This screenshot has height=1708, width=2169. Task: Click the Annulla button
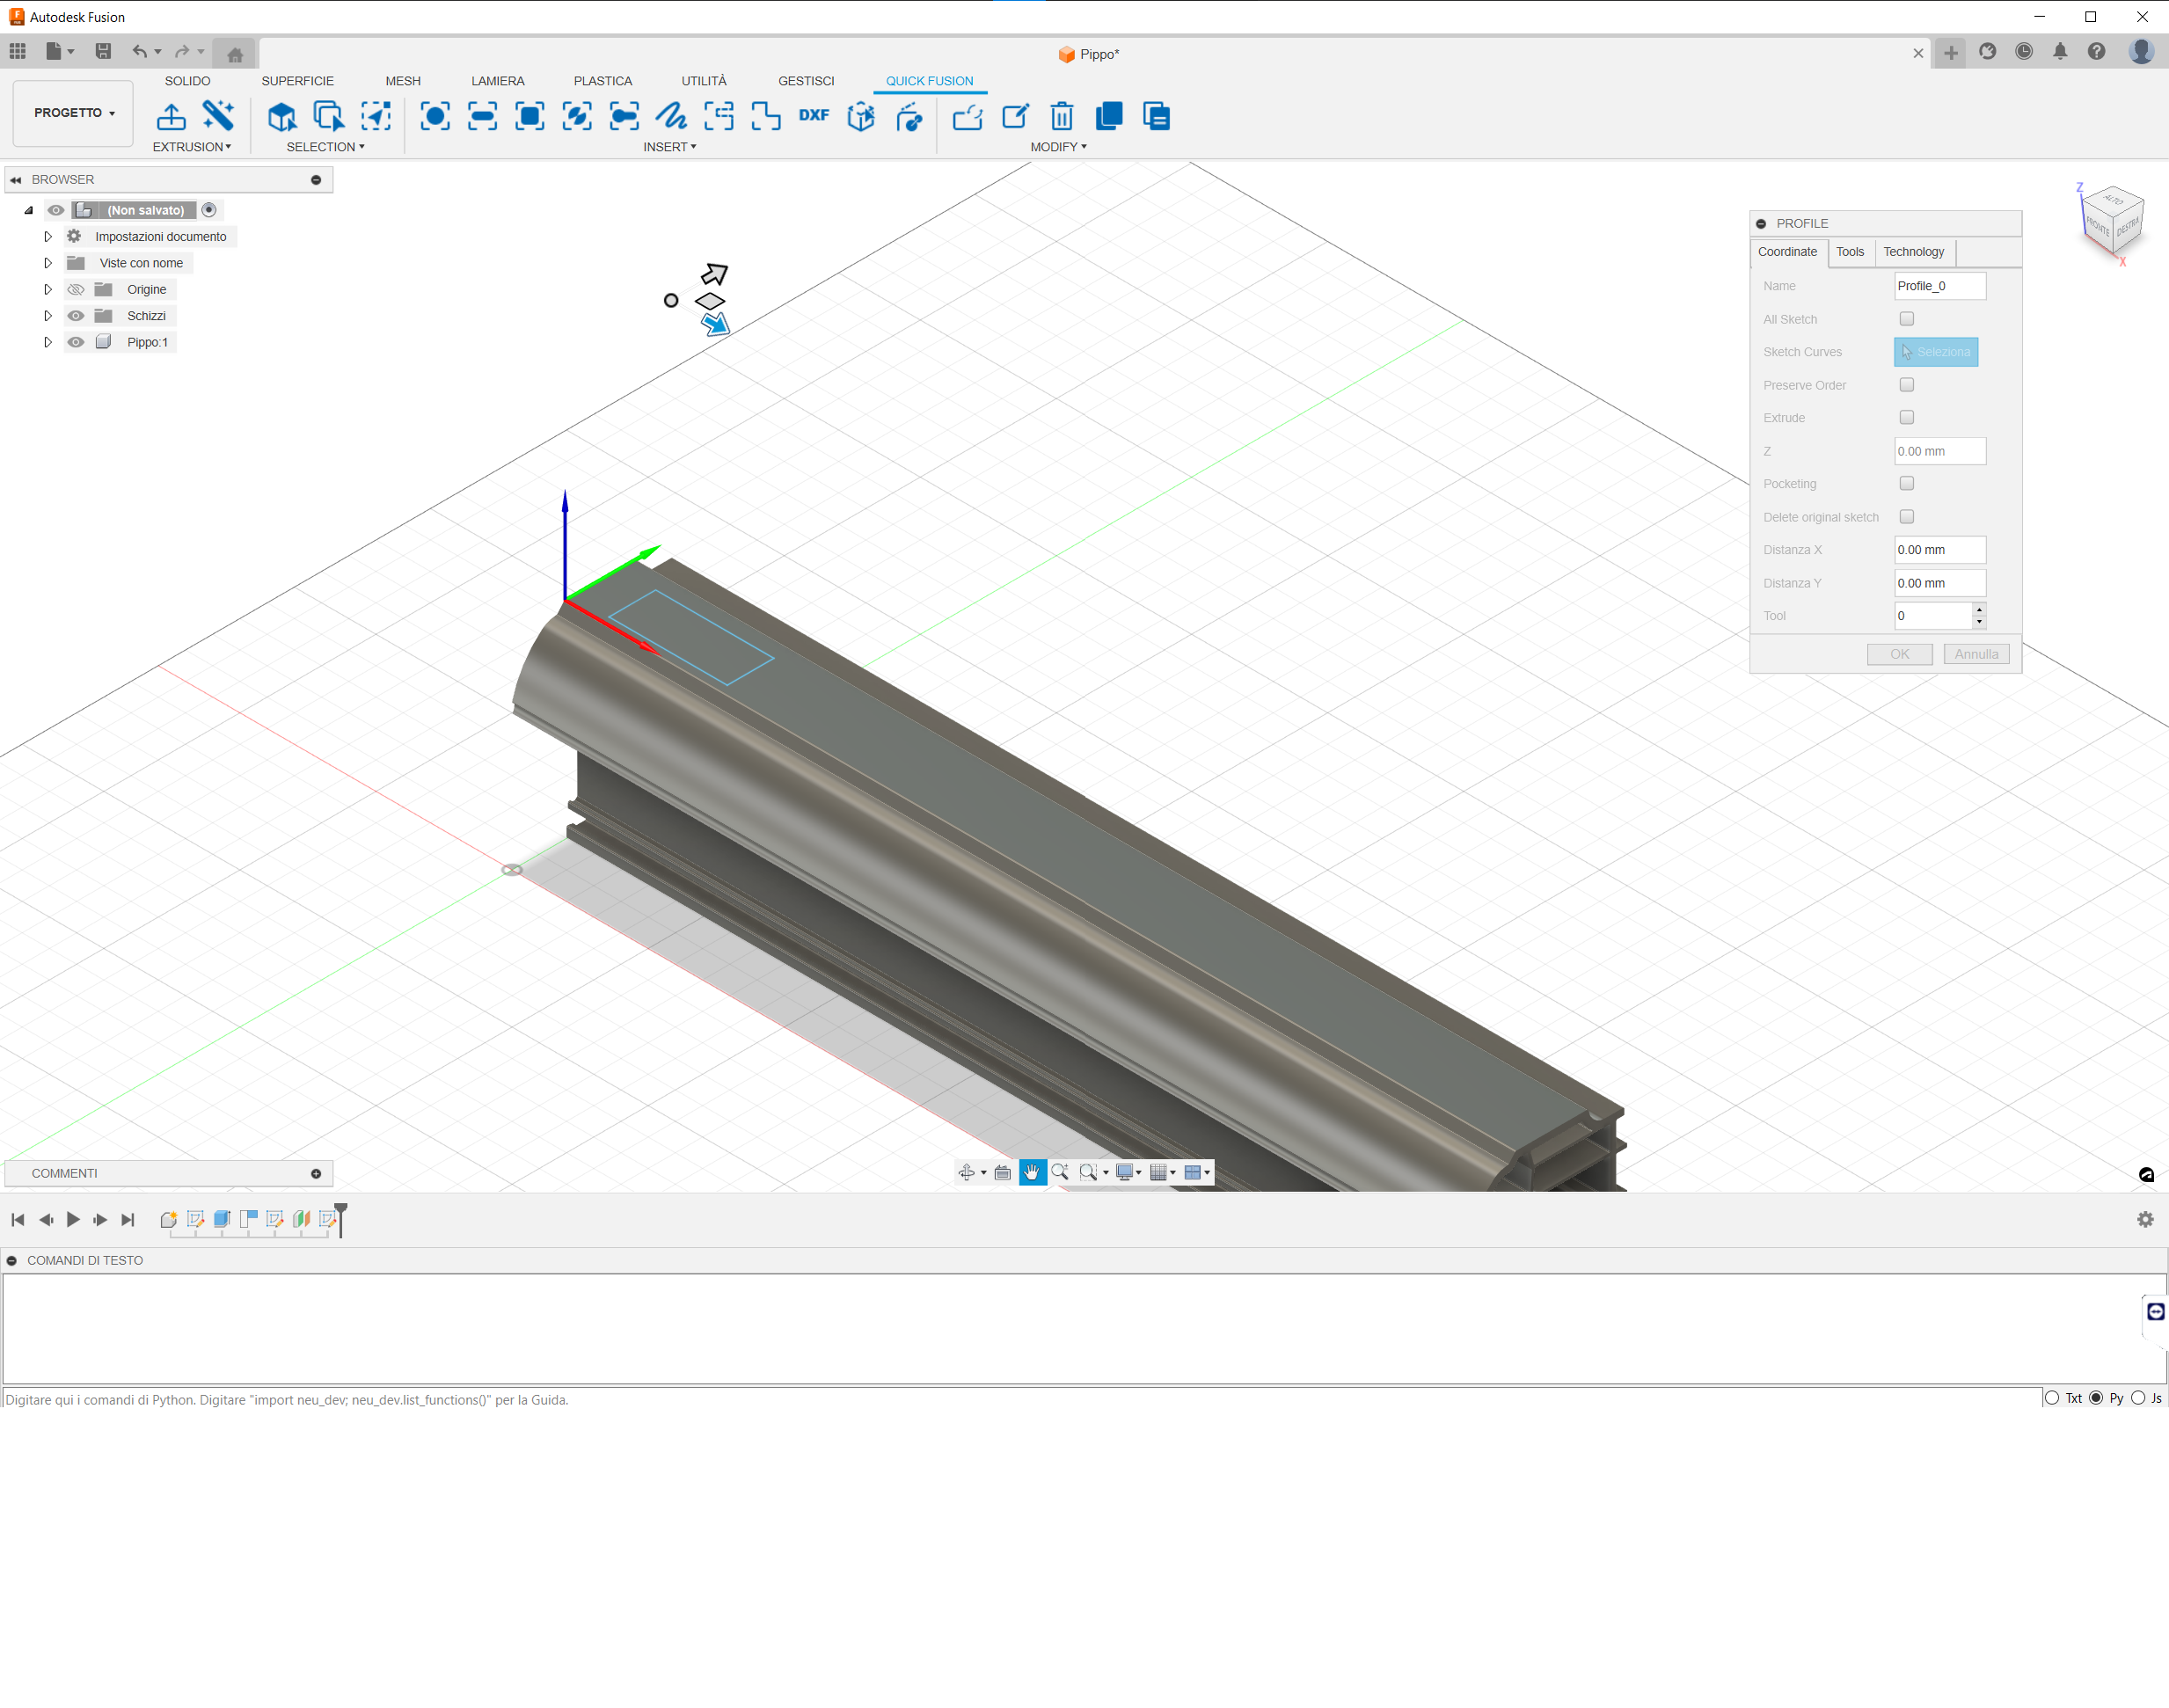coord(1975,654)
